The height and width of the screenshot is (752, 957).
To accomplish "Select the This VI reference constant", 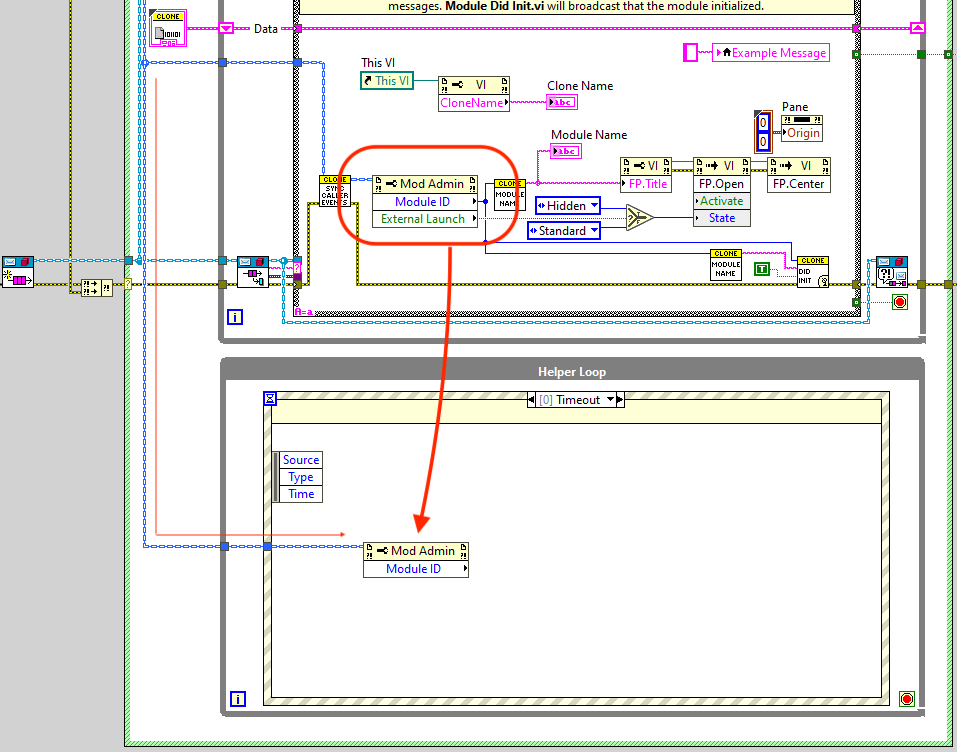I will [387, 81].
